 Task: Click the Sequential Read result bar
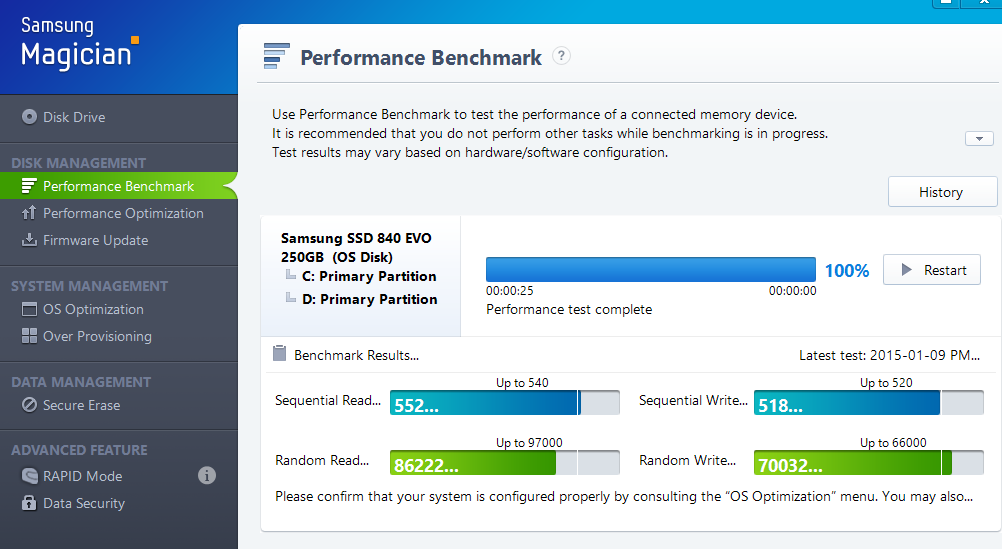click(504, 402)
